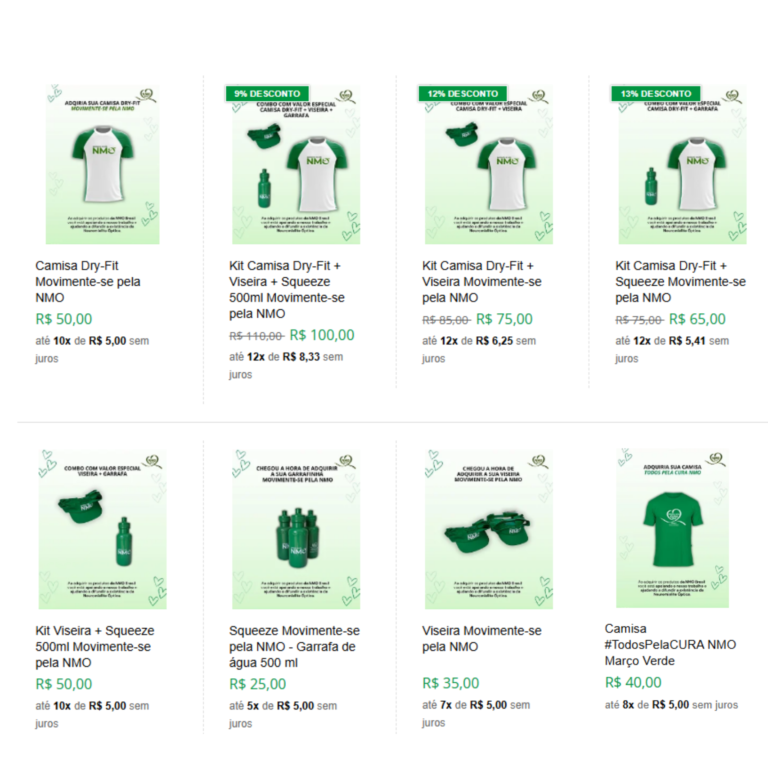Open Kit Camisa Dry-Fit + Viseira title link

click(482, 282)
